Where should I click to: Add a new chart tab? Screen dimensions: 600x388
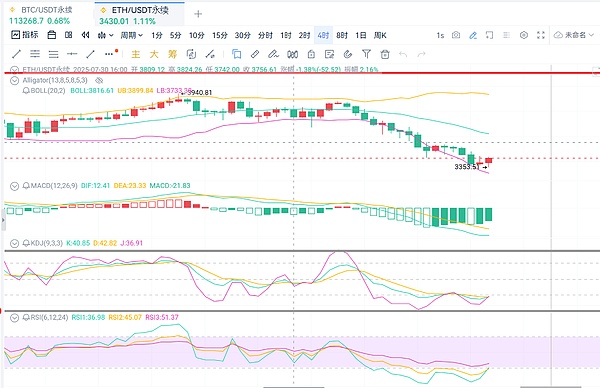point(198,14)
